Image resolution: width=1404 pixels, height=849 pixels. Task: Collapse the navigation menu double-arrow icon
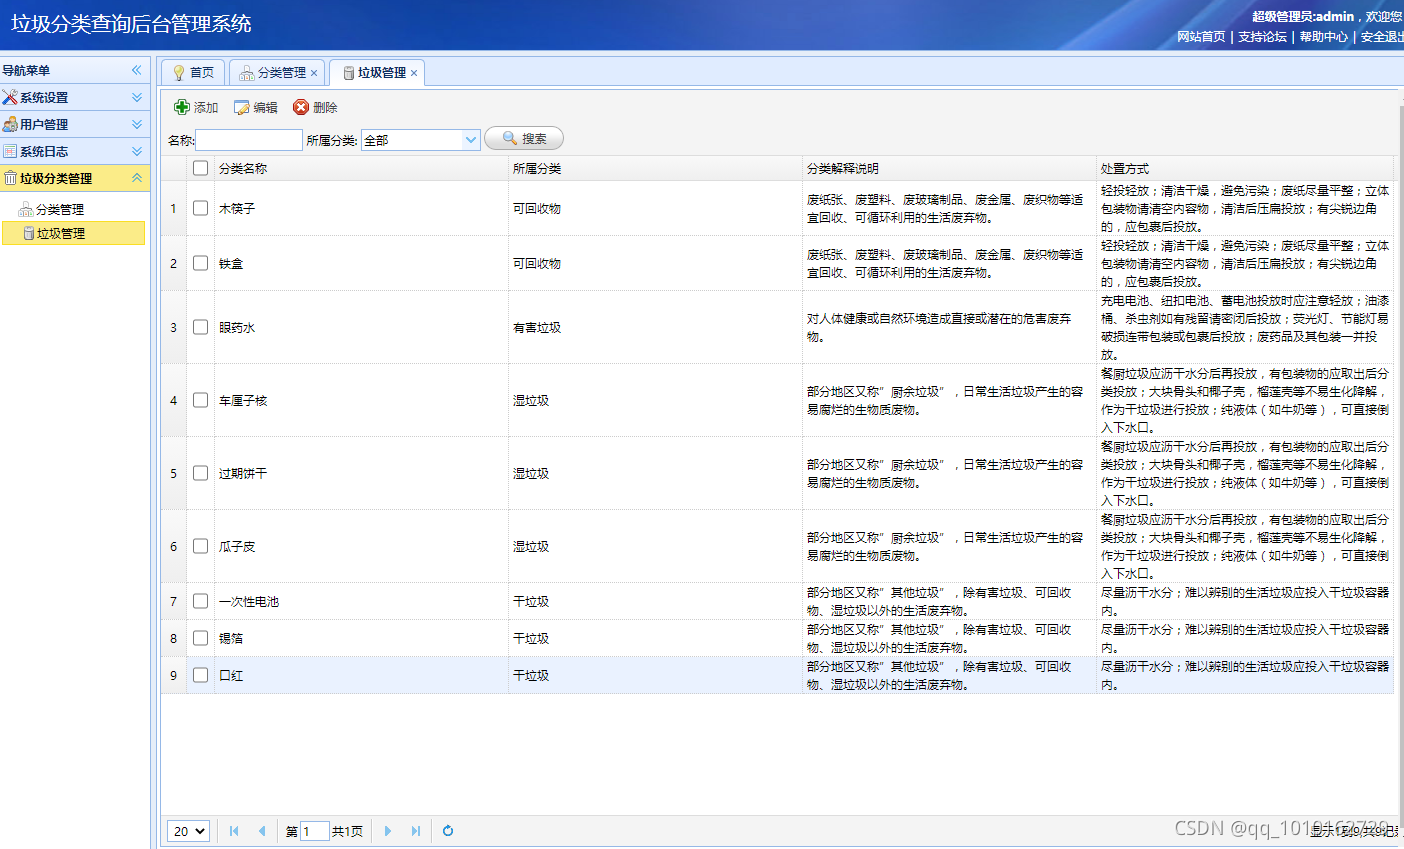click(x=137, y=70)
